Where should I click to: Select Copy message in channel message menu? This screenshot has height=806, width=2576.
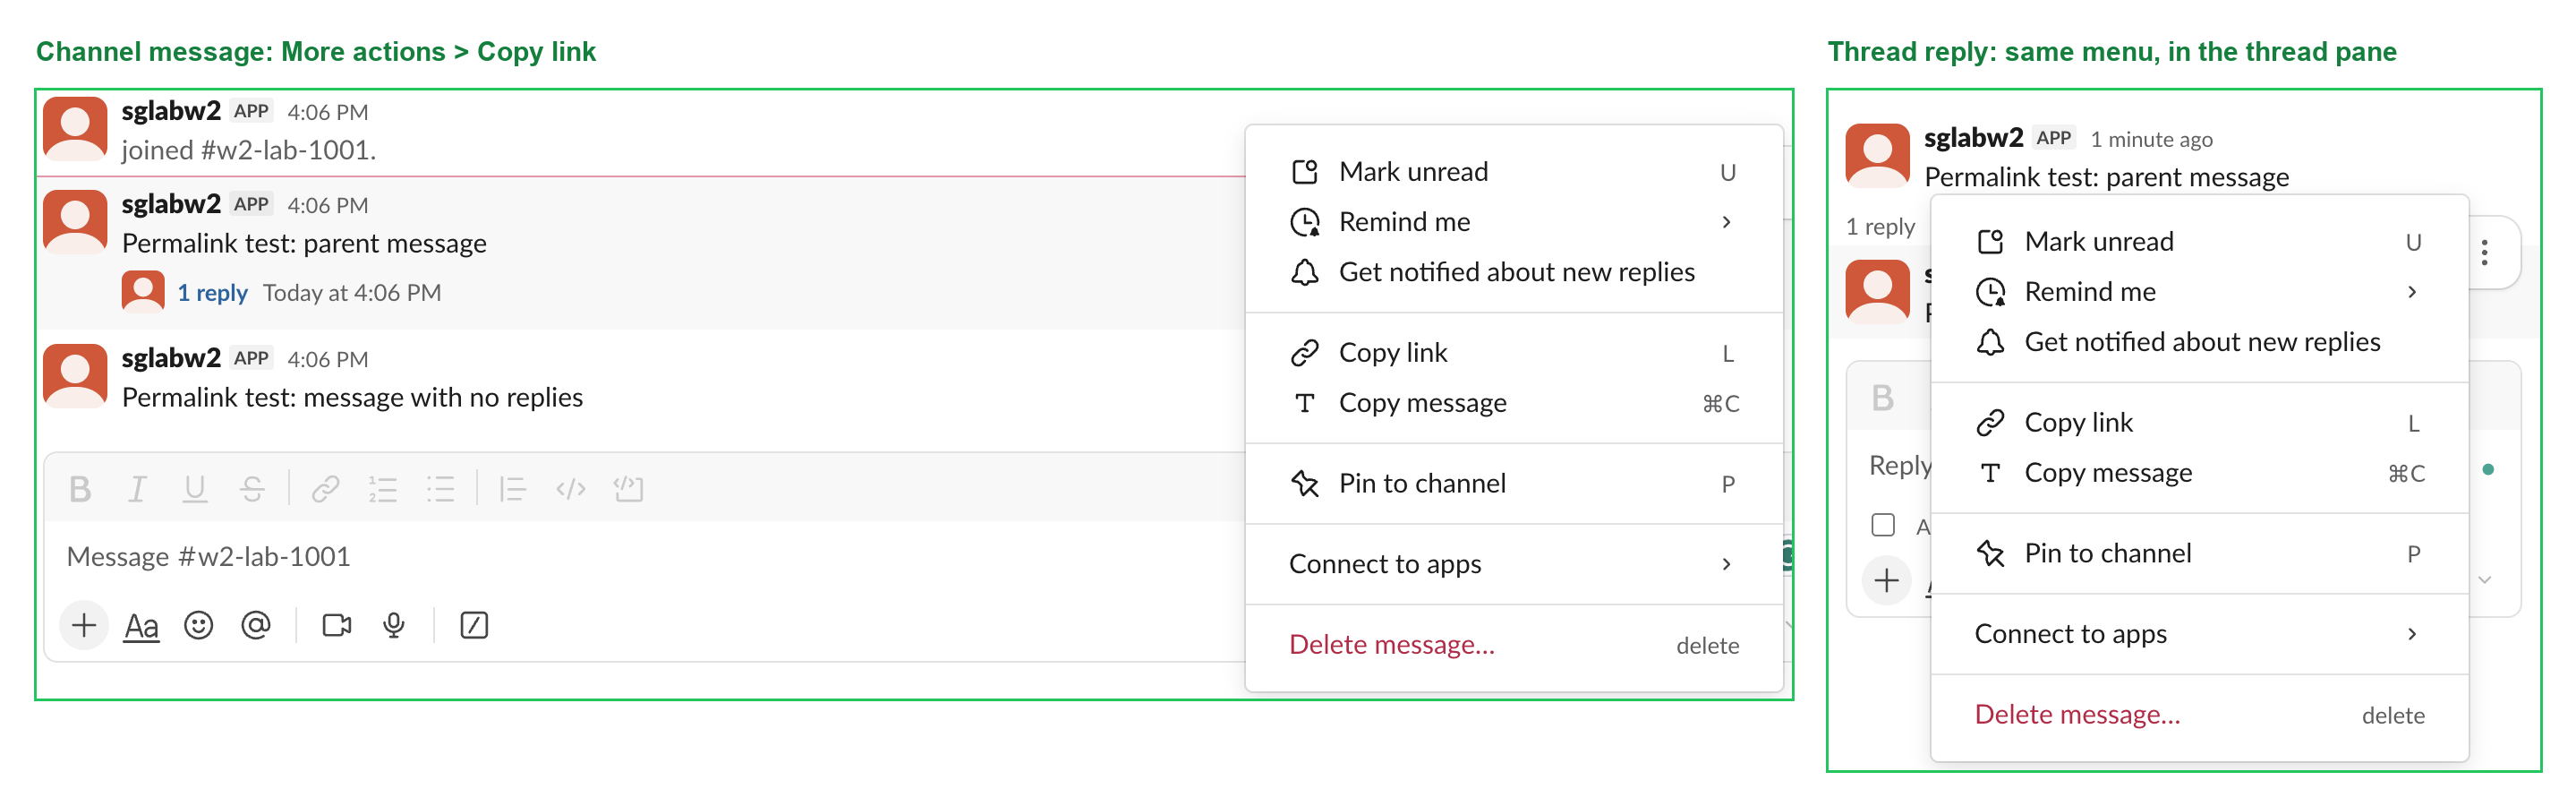(1514, 403)
